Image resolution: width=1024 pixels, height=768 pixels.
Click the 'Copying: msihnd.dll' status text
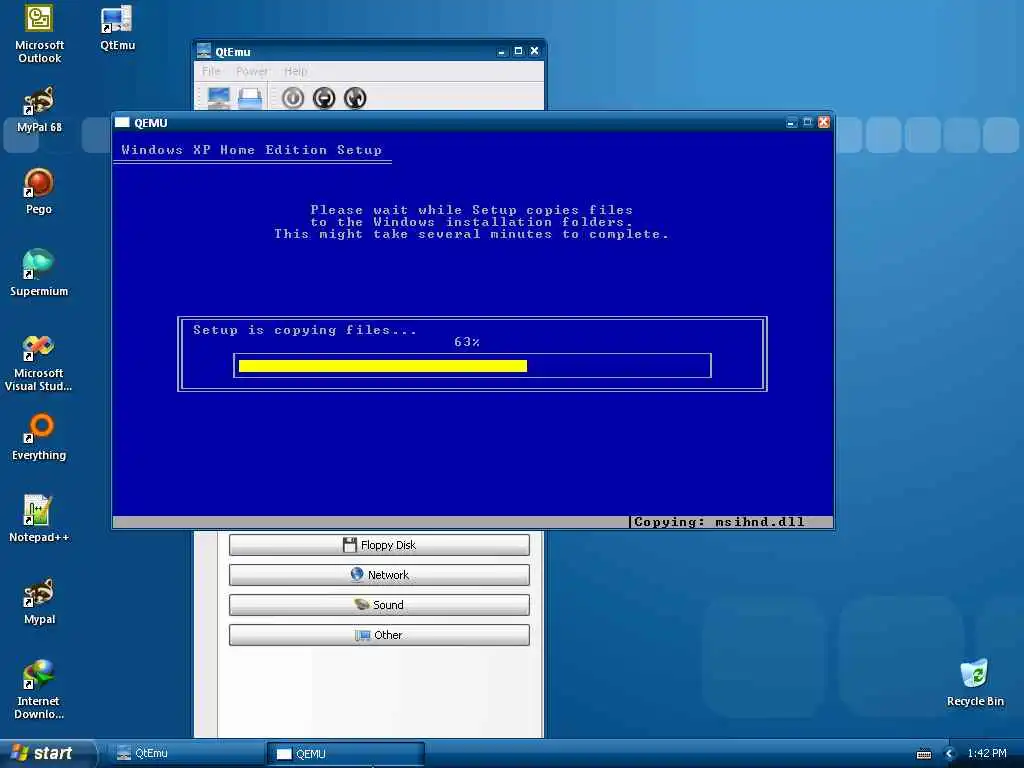point(720,522)
